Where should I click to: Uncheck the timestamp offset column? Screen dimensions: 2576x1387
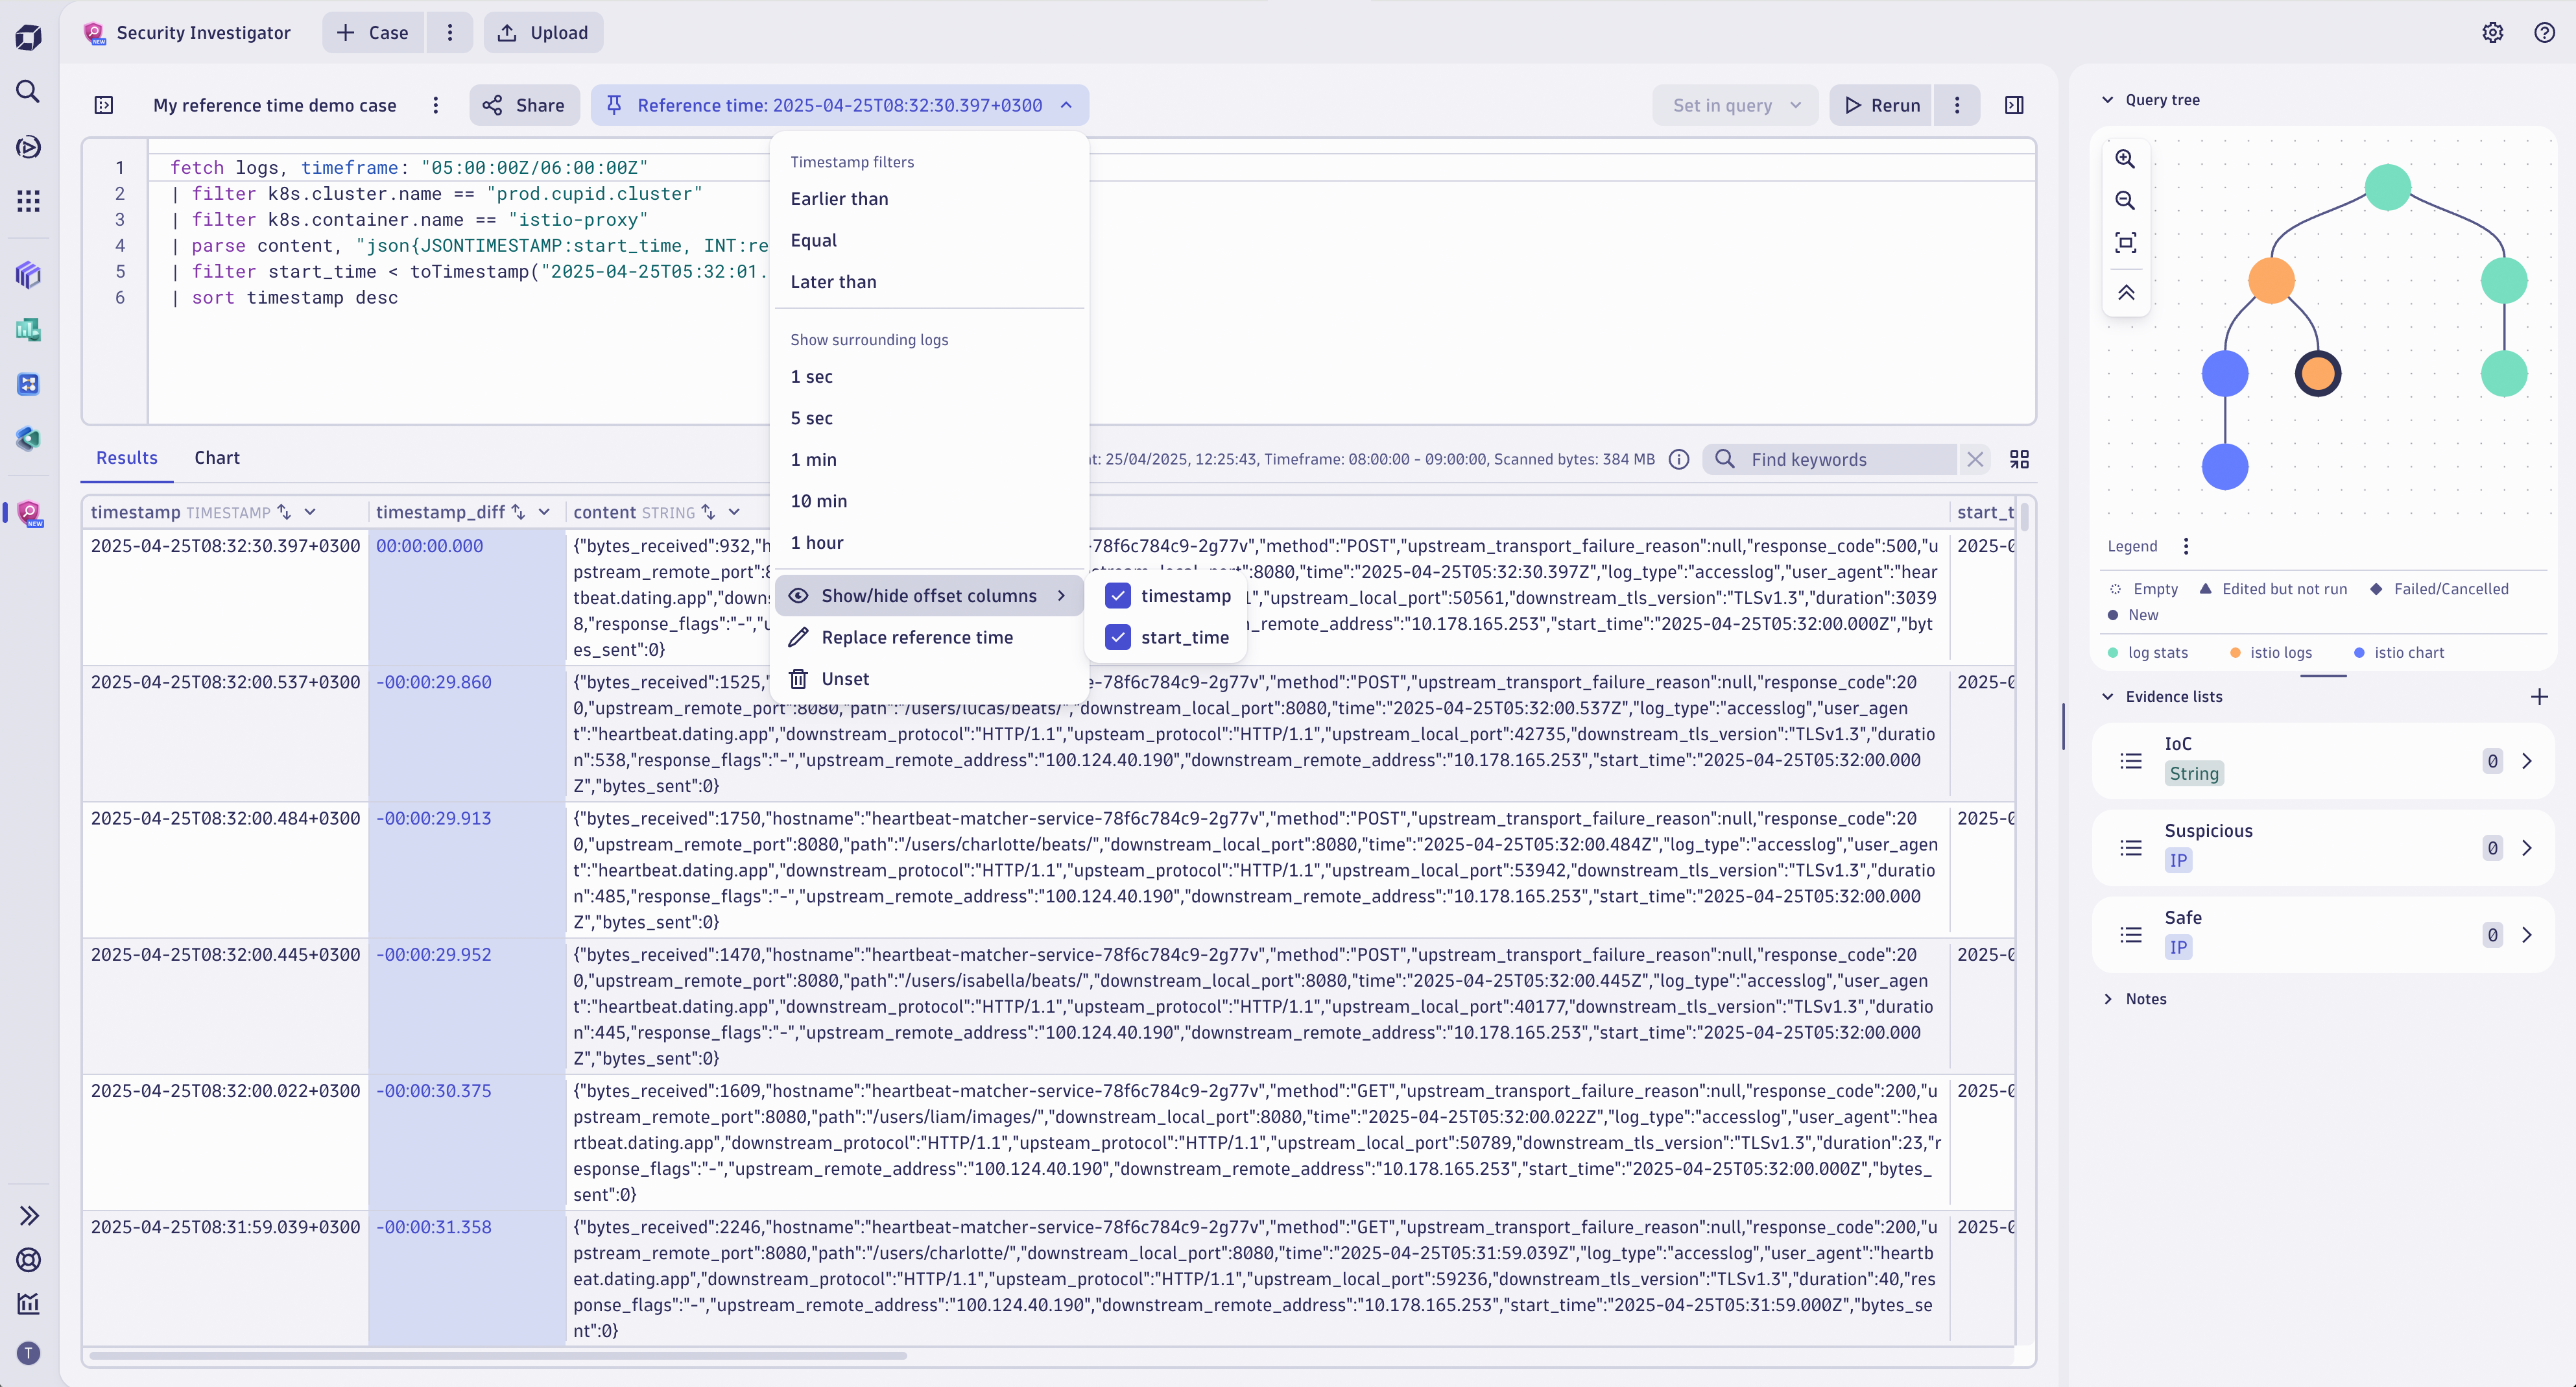1117,595
